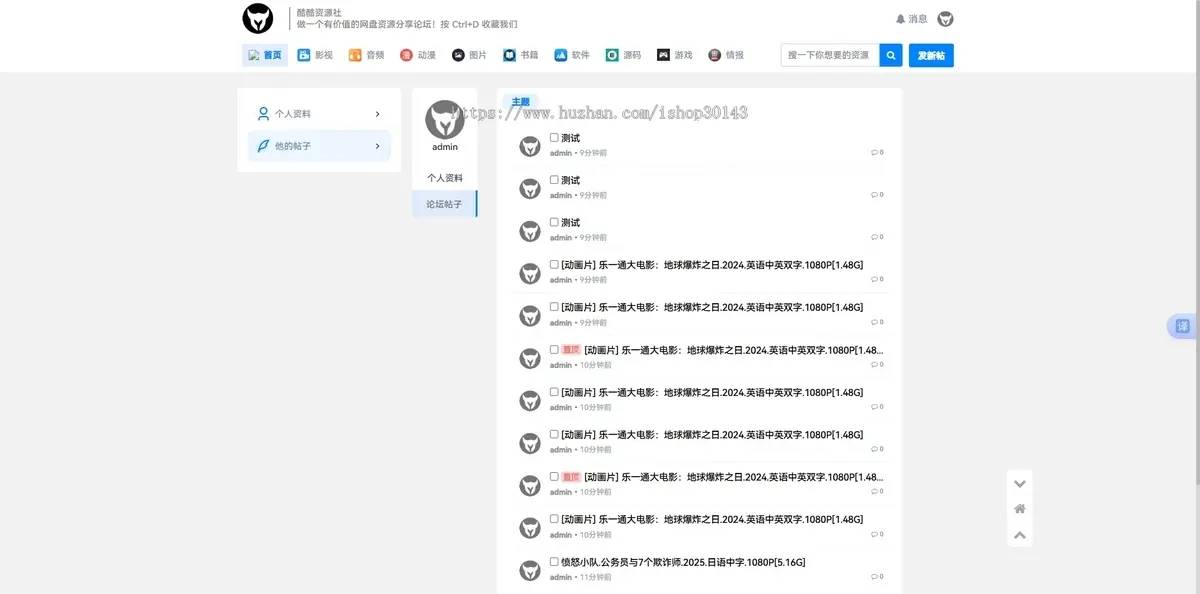Tick checkbox for the 愤怒小队 post
The width and height of the screenshot is (1200, 594).
click(x=554, y=561)
